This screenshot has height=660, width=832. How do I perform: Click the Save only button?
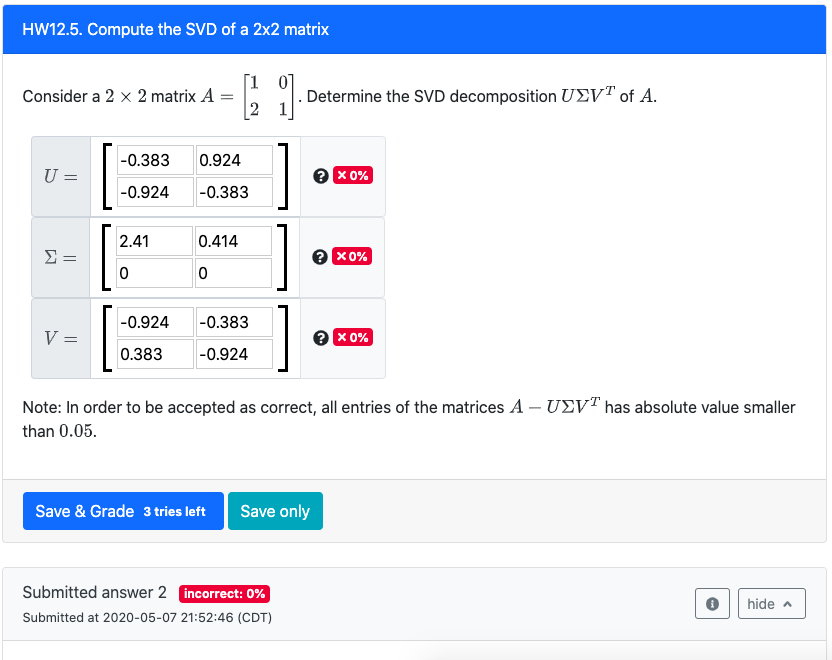point(275,511)
